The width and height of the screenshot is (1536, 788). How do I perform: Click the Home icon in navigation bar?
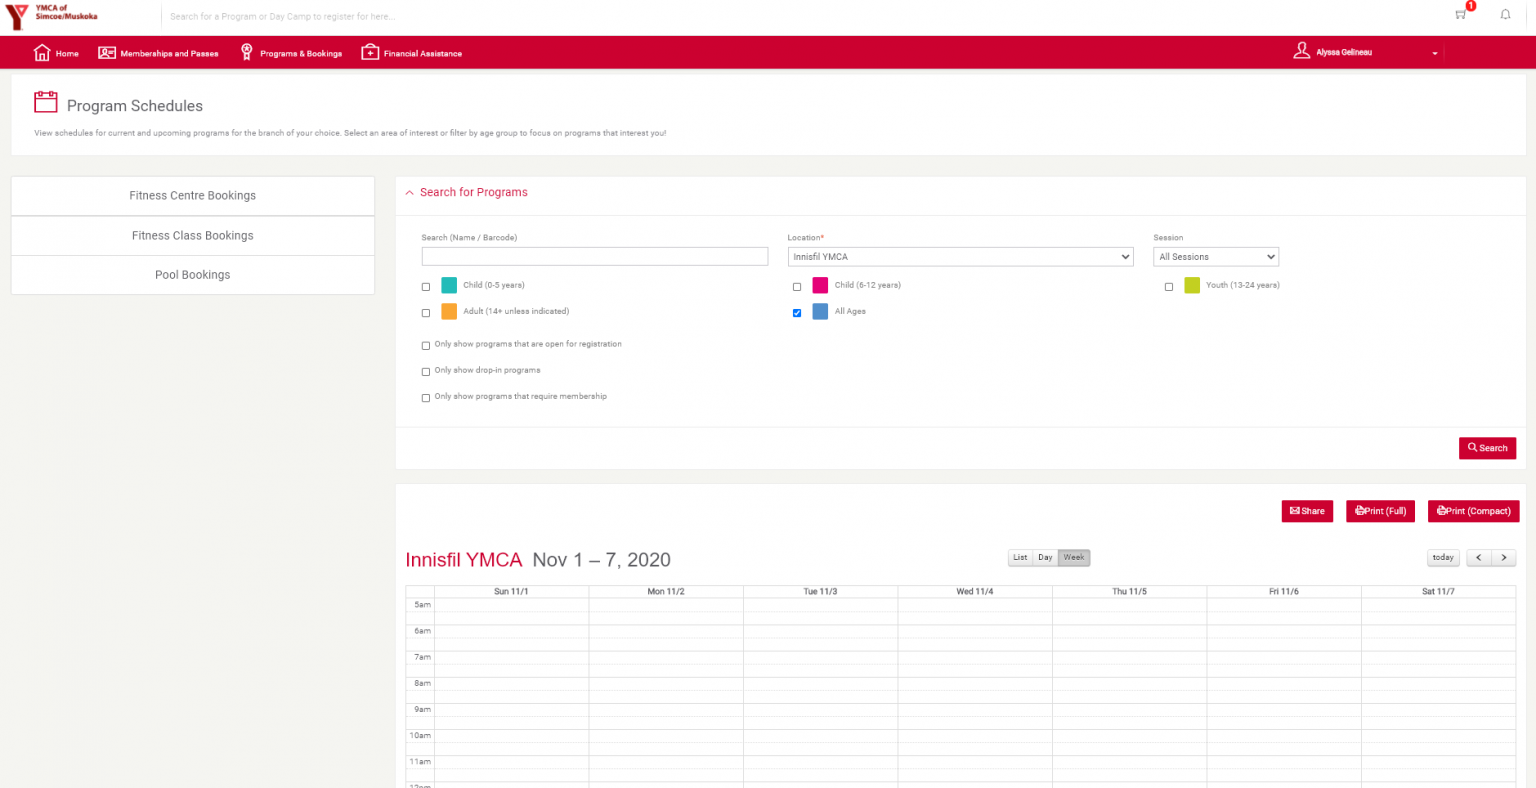pyautogui.click(x=40, y=52)
